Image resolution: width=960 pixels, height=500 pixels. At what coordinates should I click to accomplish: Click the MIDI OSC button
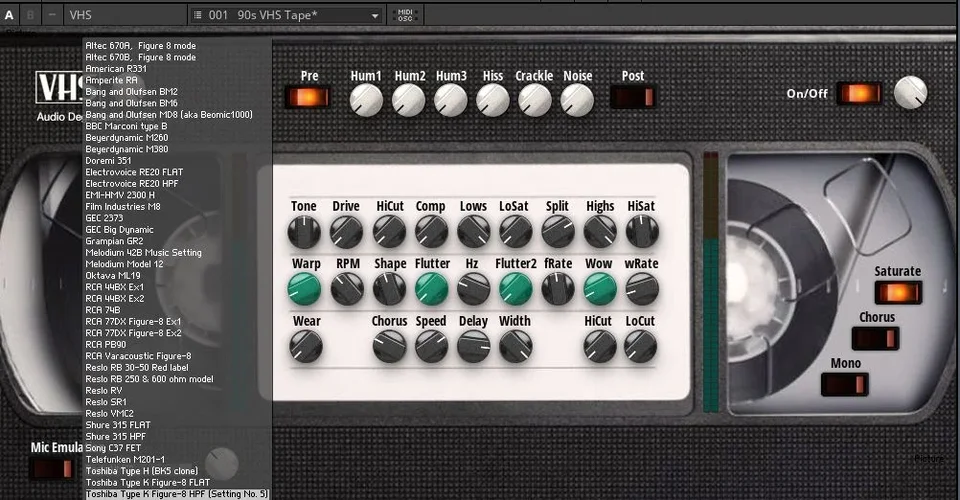coord(405,15)
